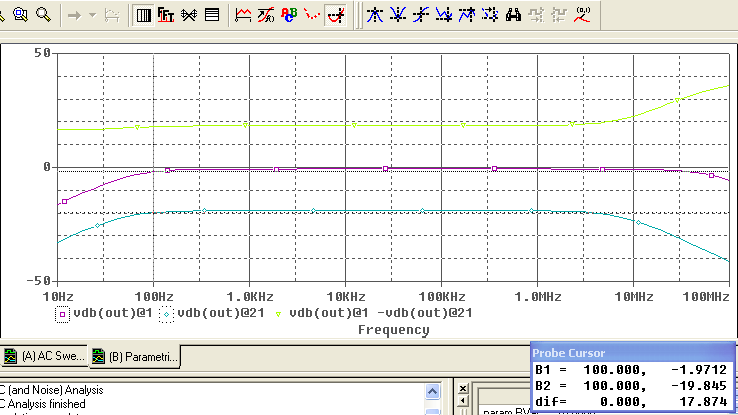Toggle the FFT Fourier transform button

click(x=166, y=15)
